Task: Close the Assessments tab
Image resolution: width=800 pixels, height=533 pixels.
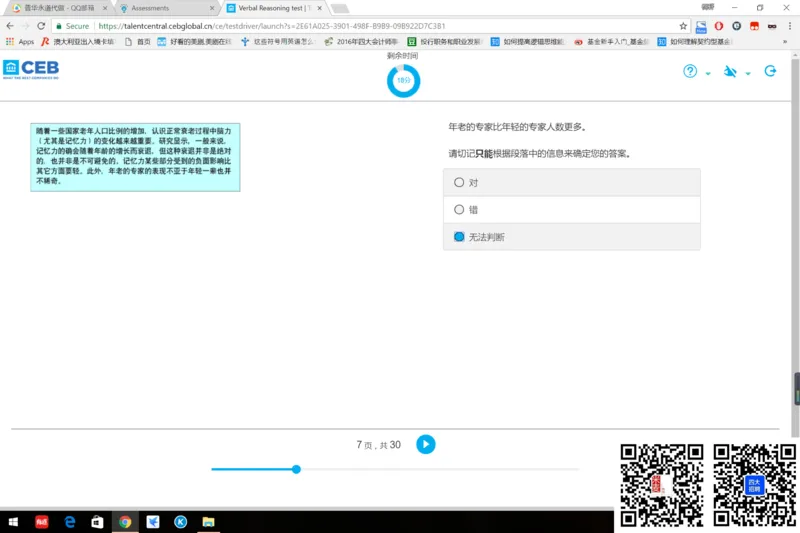Action: pyautogui.click(x=212, y=8)
